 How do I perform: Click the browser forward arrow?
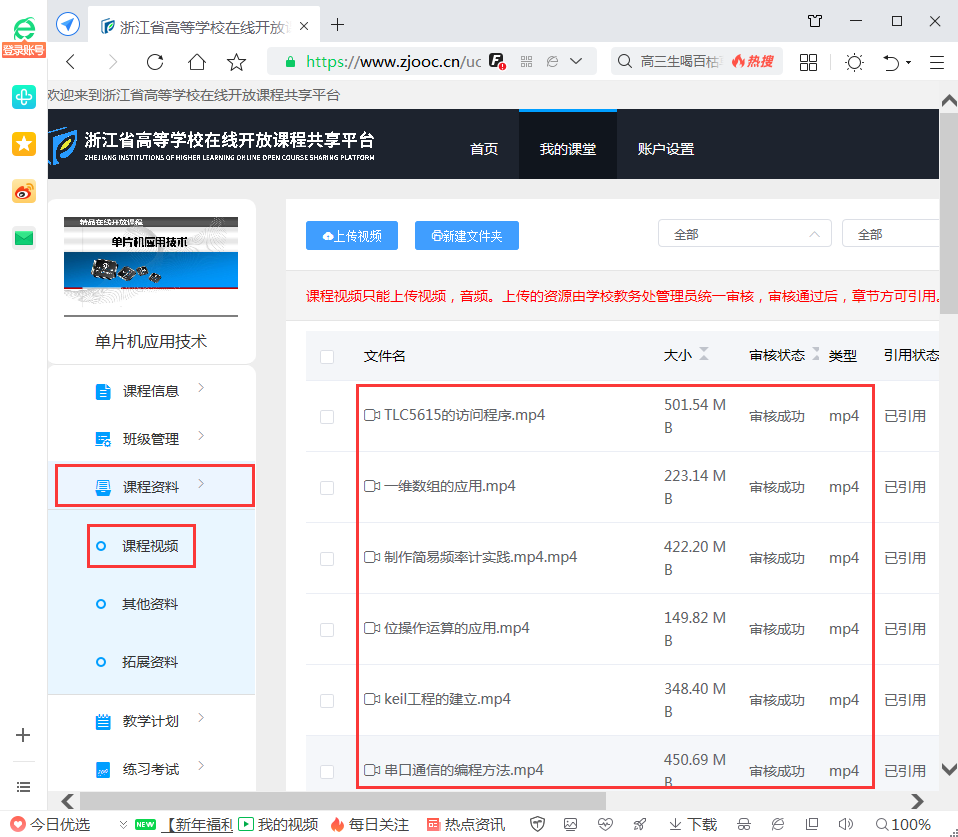coord(112,62)
